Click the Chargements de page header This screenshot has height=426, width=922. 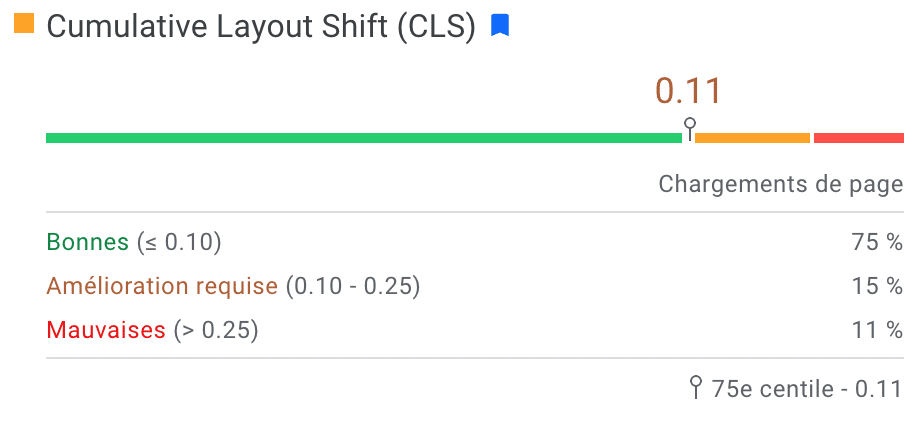click(x=781, y=184)
